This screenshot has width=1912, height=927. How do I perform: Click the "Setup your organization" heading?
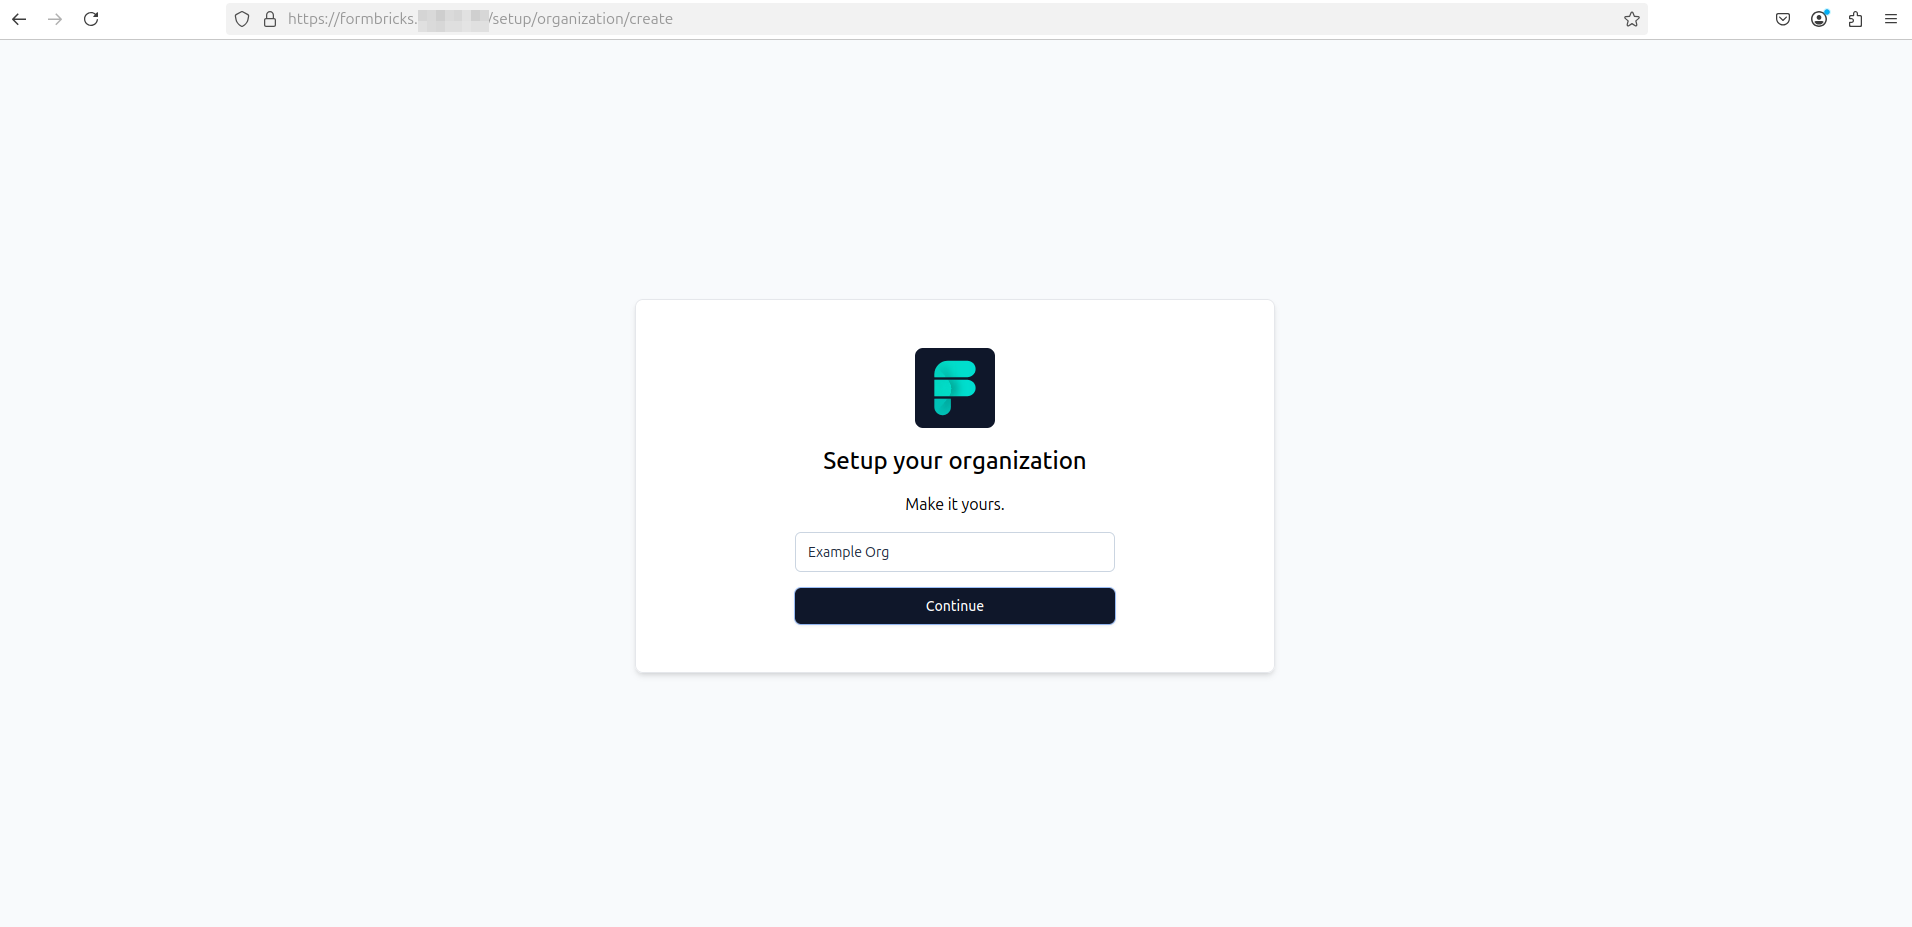(954, 461)
